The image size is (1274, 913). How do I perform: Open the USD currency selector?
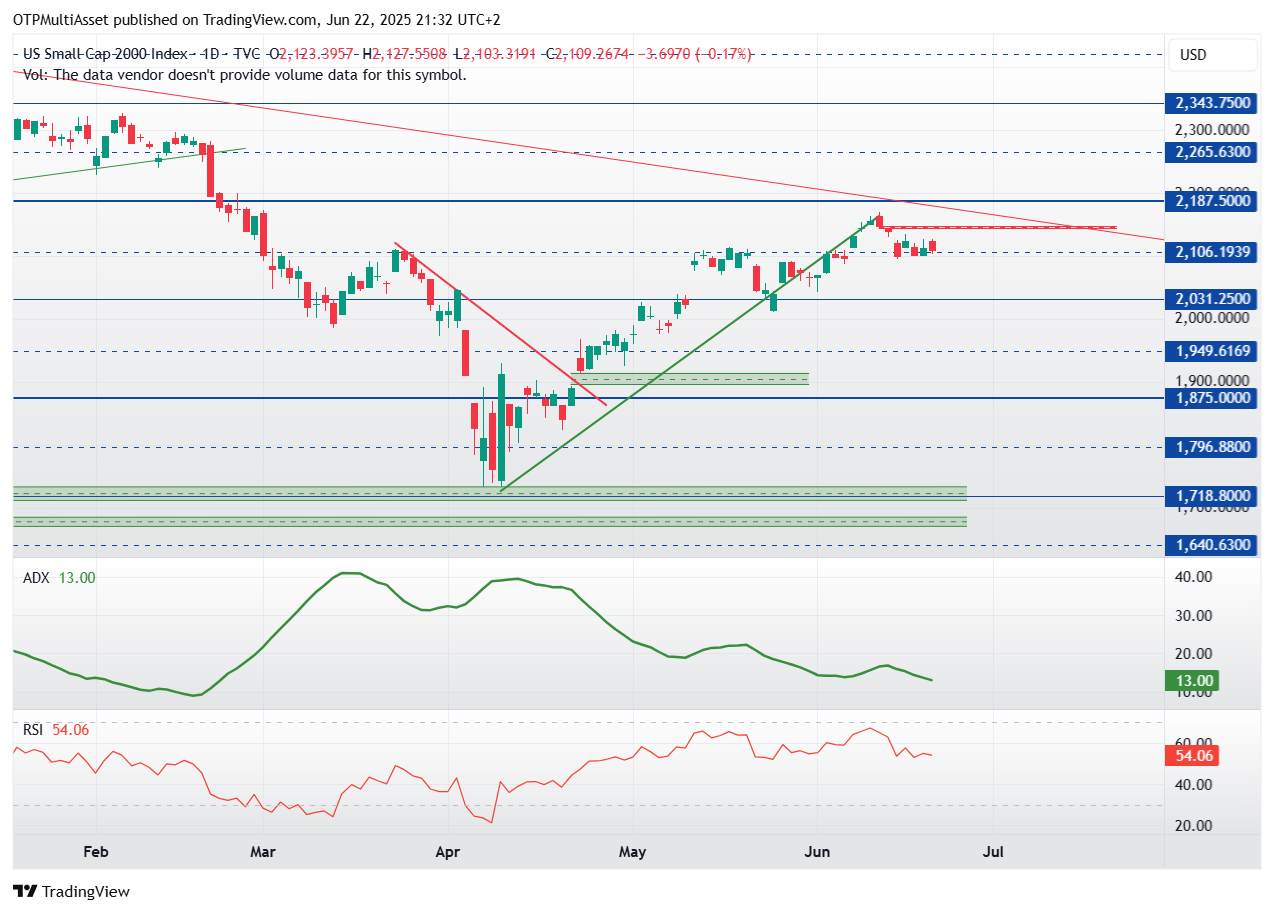(1213, 55)
